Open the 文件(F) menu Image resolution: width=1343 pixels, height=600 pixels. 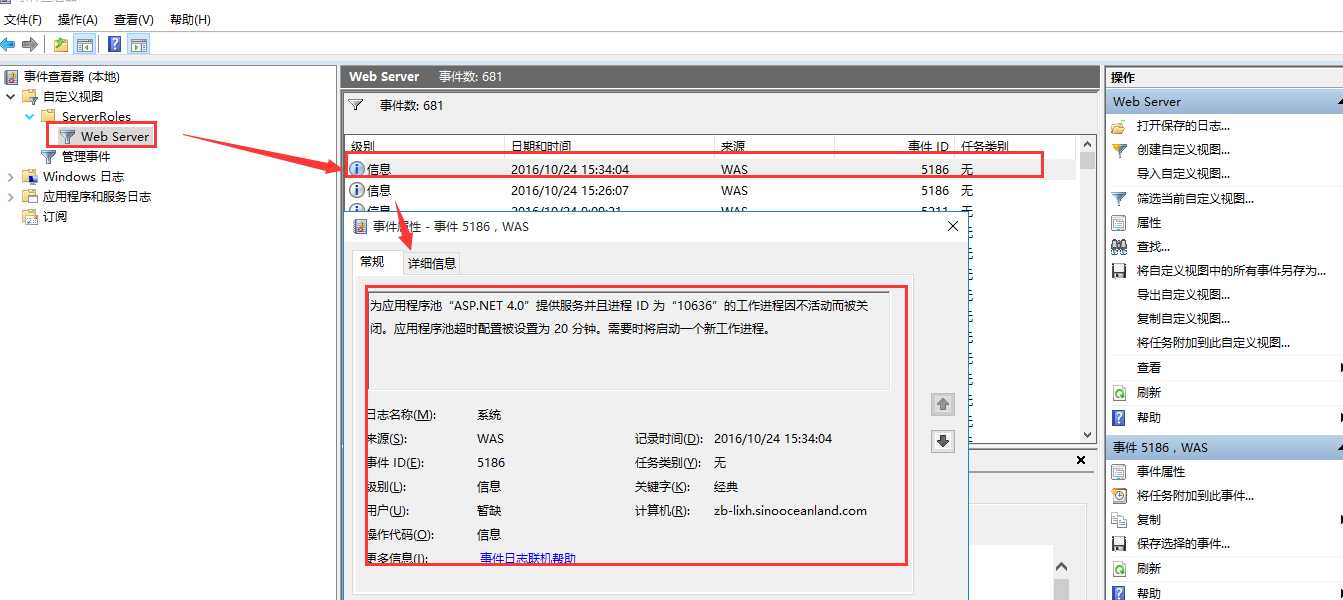[x=23, y=19]
